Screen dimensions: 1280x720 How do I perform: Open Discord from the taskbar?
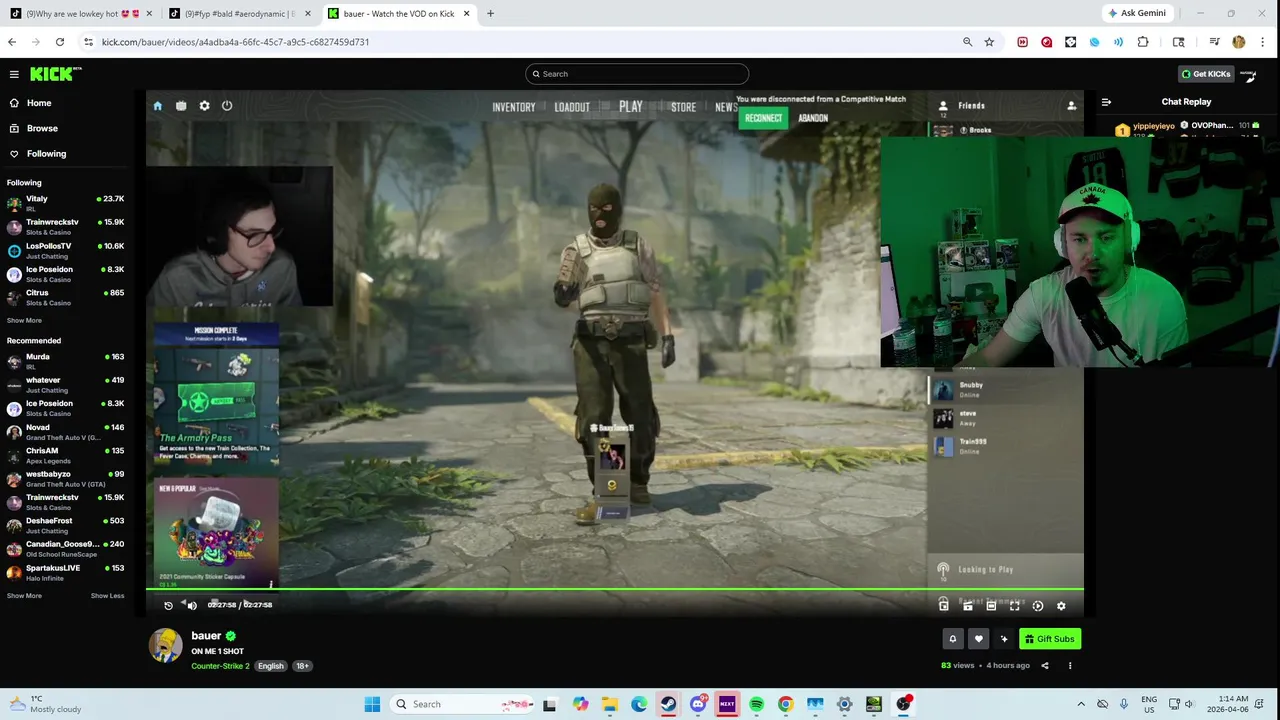click(698, 704)
